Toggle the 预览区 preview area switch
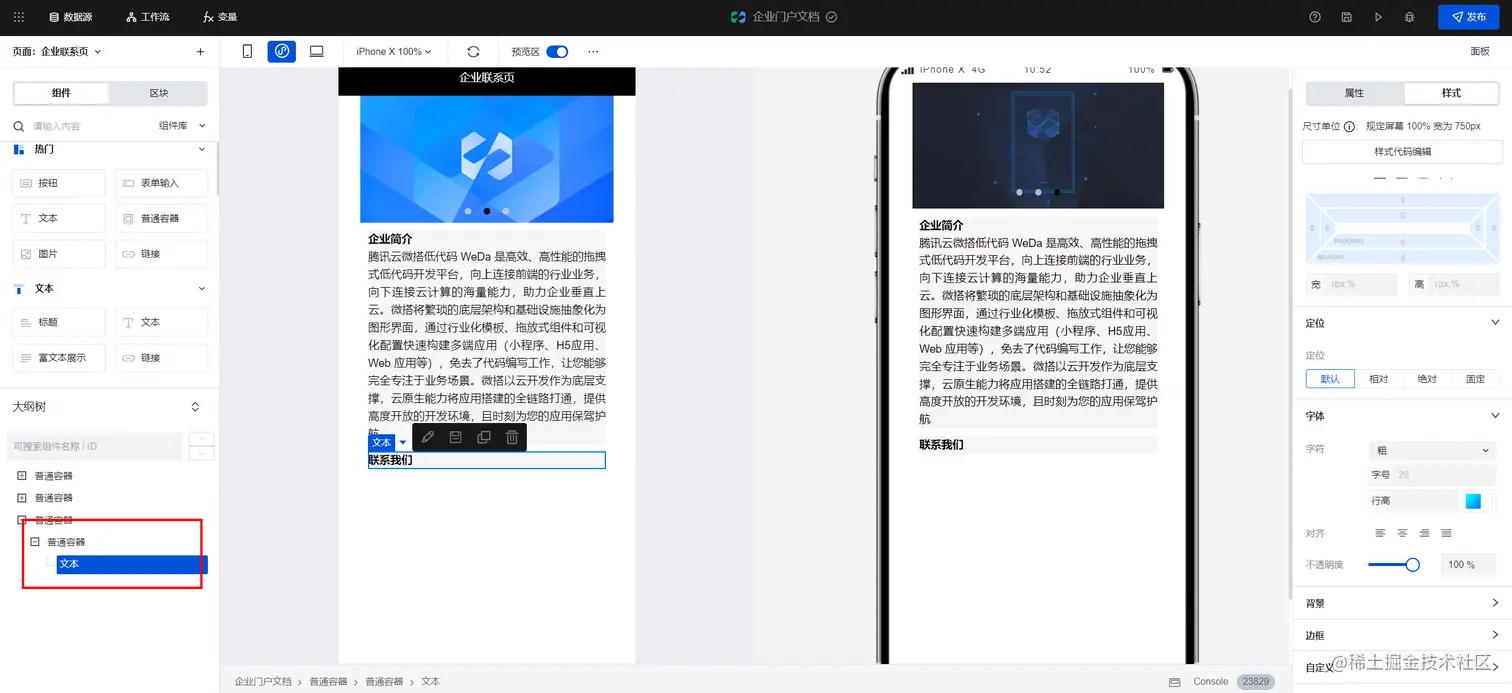 click(557, 51)
